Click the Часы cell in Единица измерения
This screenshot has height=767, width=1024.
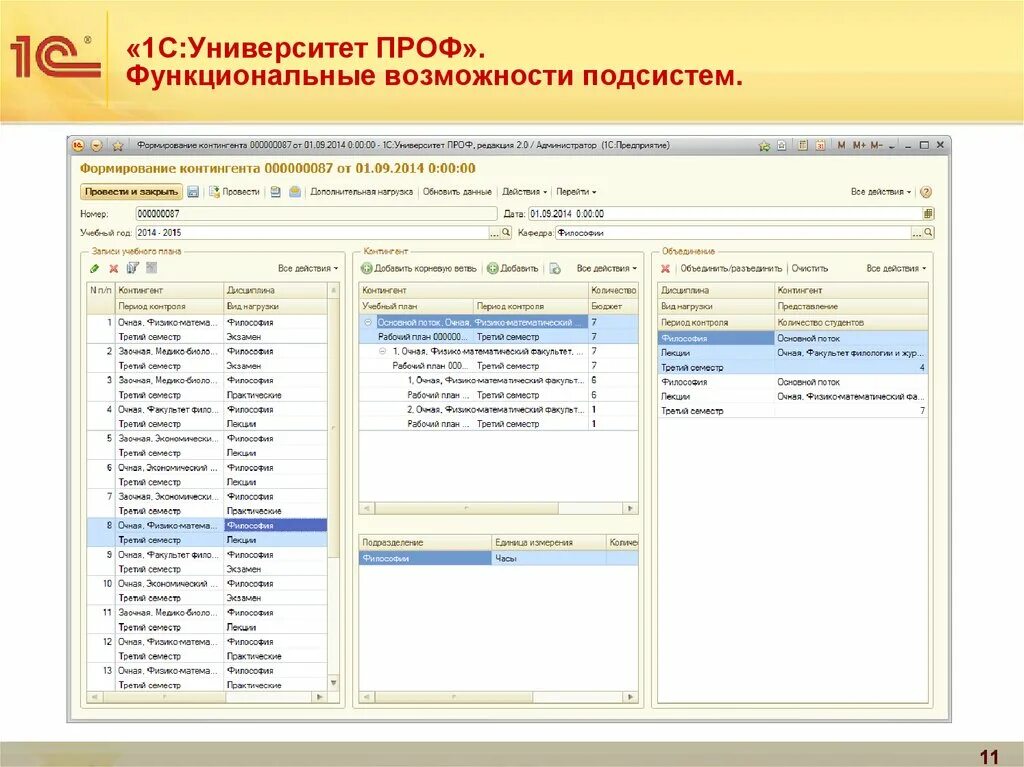(x=549, y=559)
